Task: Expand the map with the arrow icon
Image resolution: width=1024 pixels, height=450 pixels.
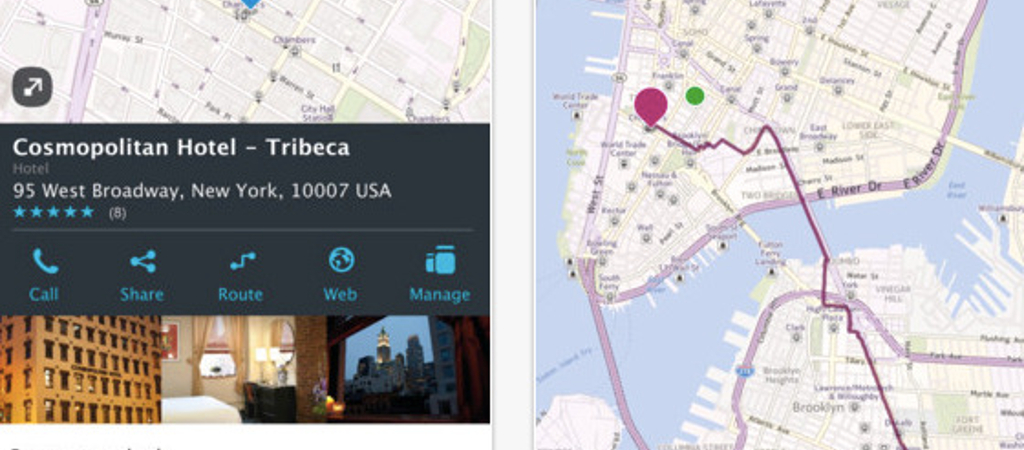Action: coord(32,87)
